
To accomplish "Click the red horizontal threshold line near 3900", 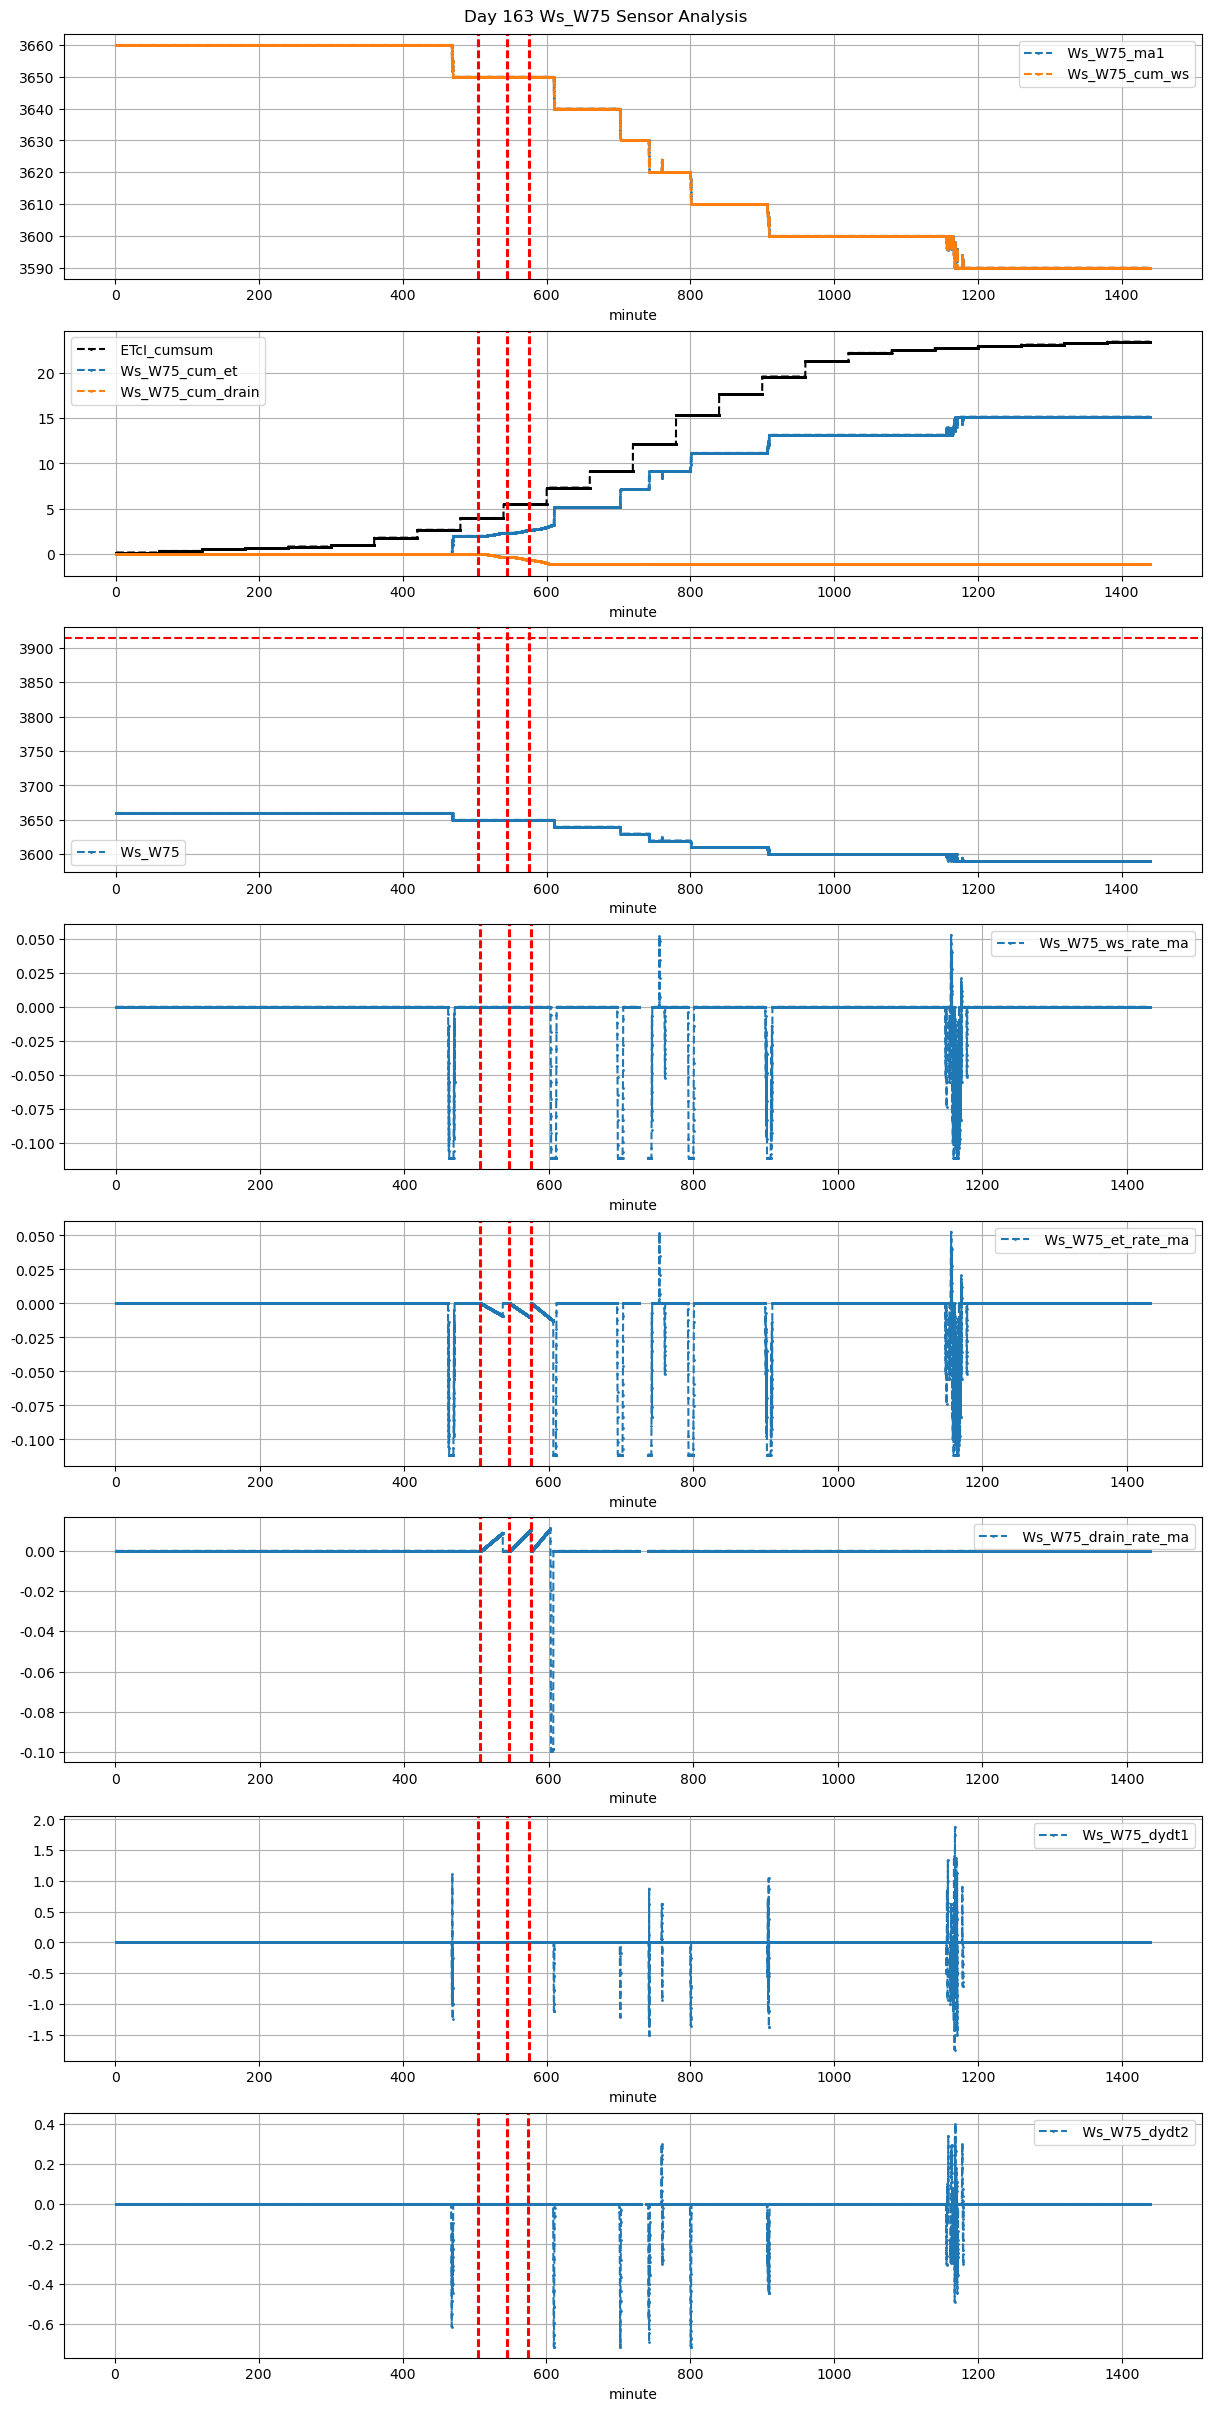I will (x=300, y=638).
